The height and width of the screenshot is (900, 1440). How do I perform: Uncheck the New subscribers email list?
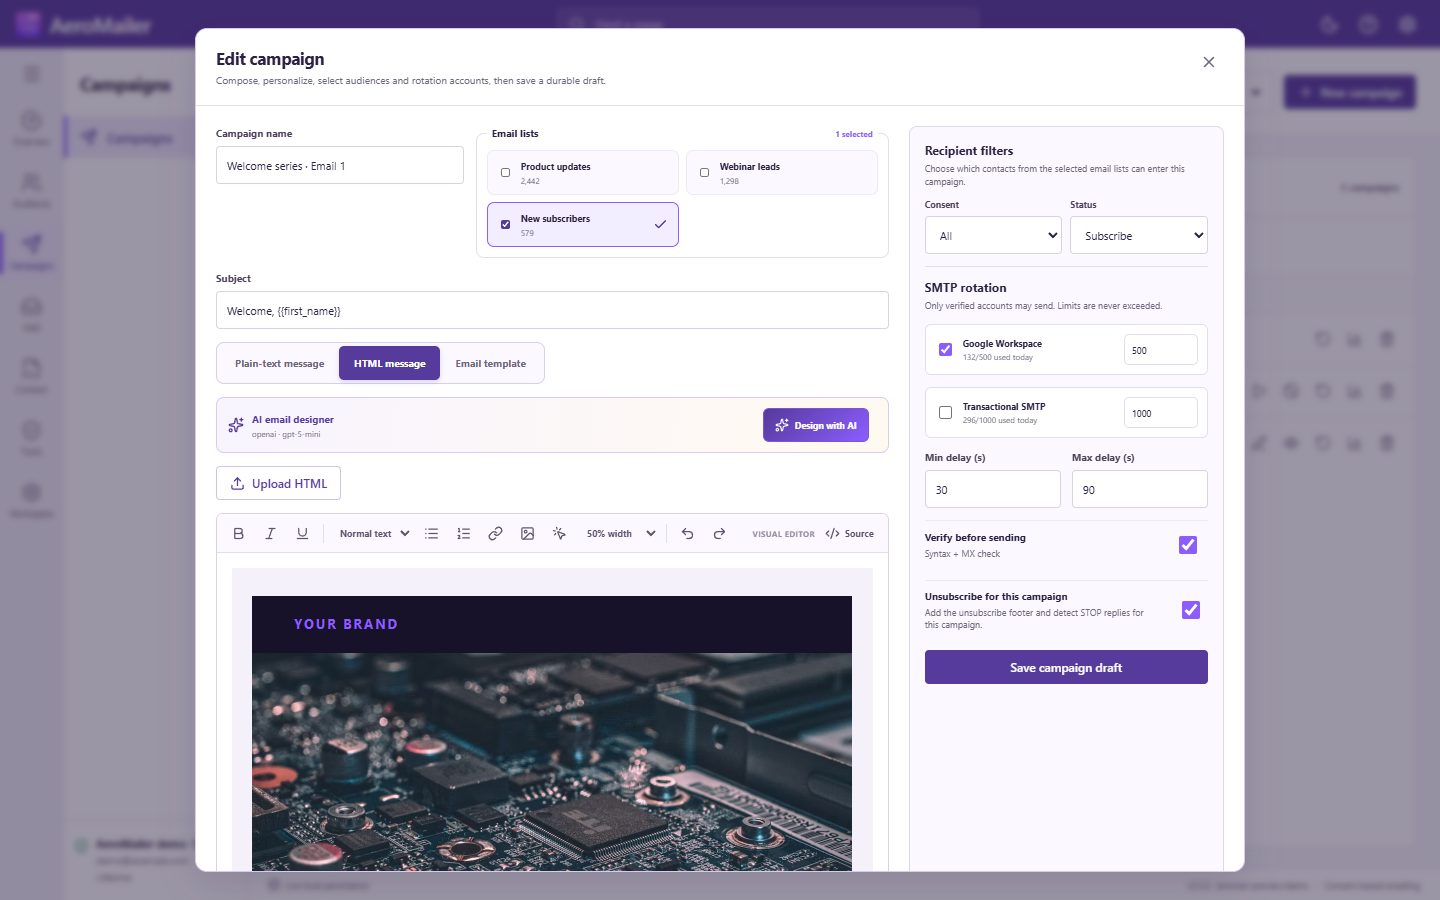tap(505, 225)
